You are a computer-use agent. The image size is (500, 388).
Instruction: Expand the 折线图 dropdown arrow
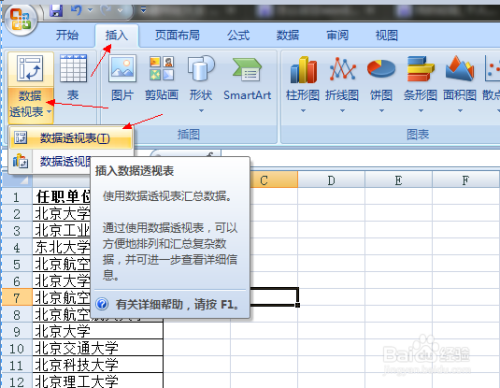[342, 111]
